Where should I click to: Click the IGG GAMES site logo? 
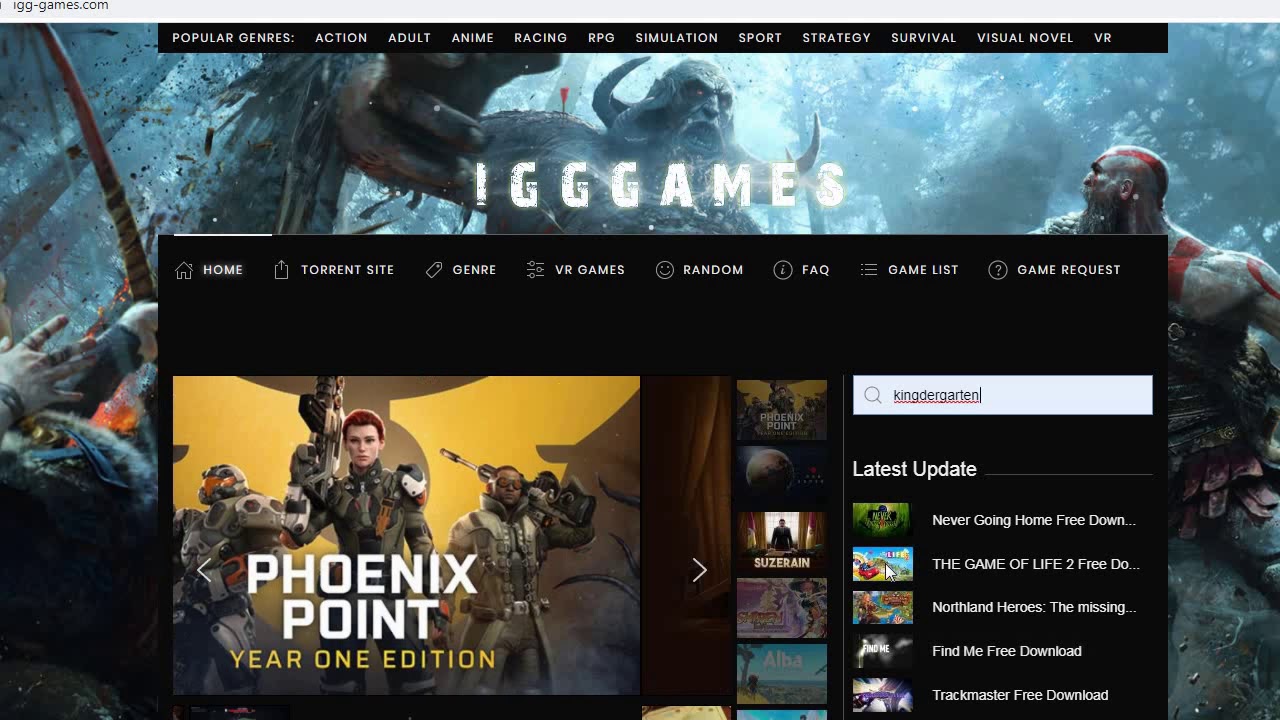(x=662, y=186)
